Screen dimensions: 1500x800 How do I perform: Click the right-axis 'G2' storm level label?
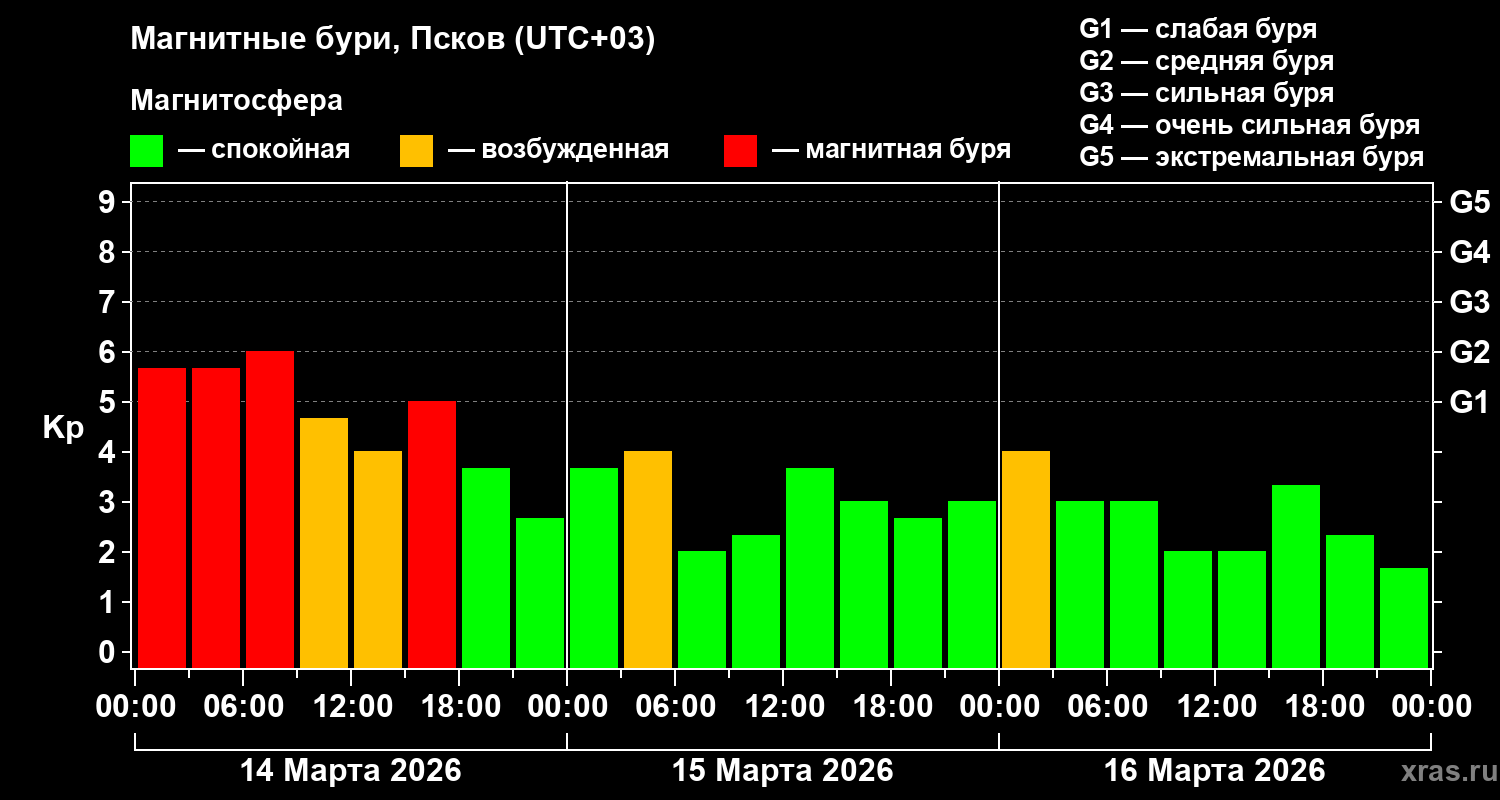tap(1469, 352)
